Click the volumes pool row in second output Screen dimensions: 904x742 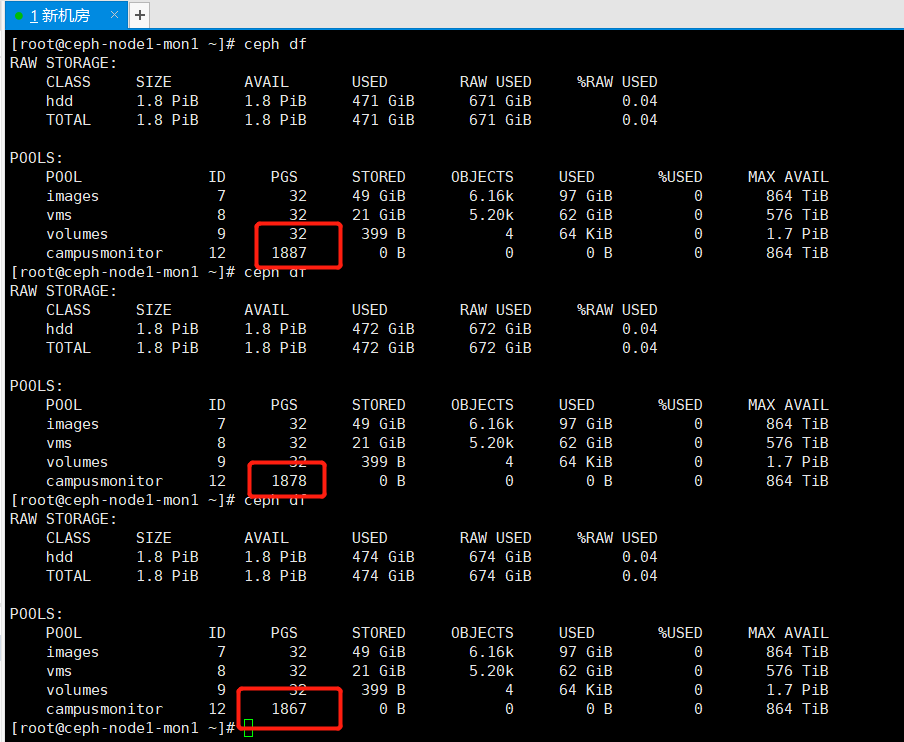[x=77, y=461]
